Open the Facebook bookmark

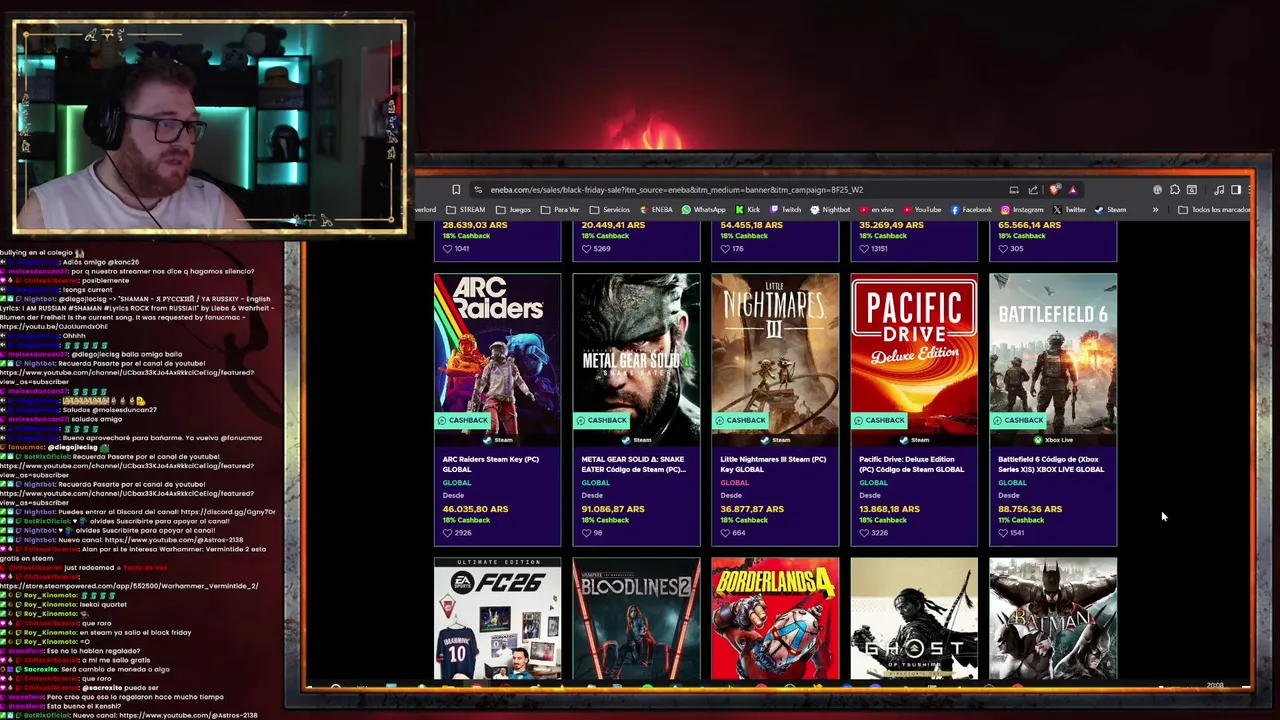point(971,210)
